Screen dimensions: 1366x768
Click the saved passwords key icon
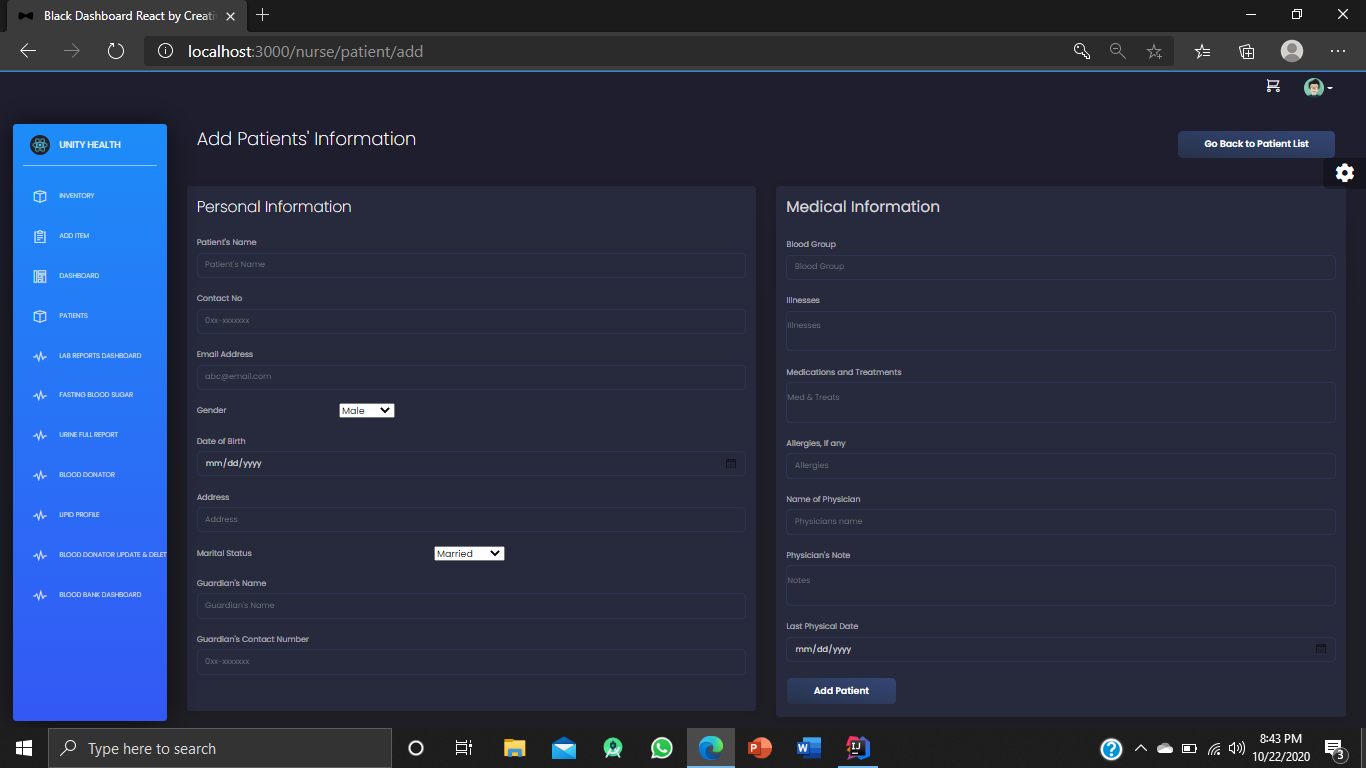pyautogui.click(x=1082, y=51)
